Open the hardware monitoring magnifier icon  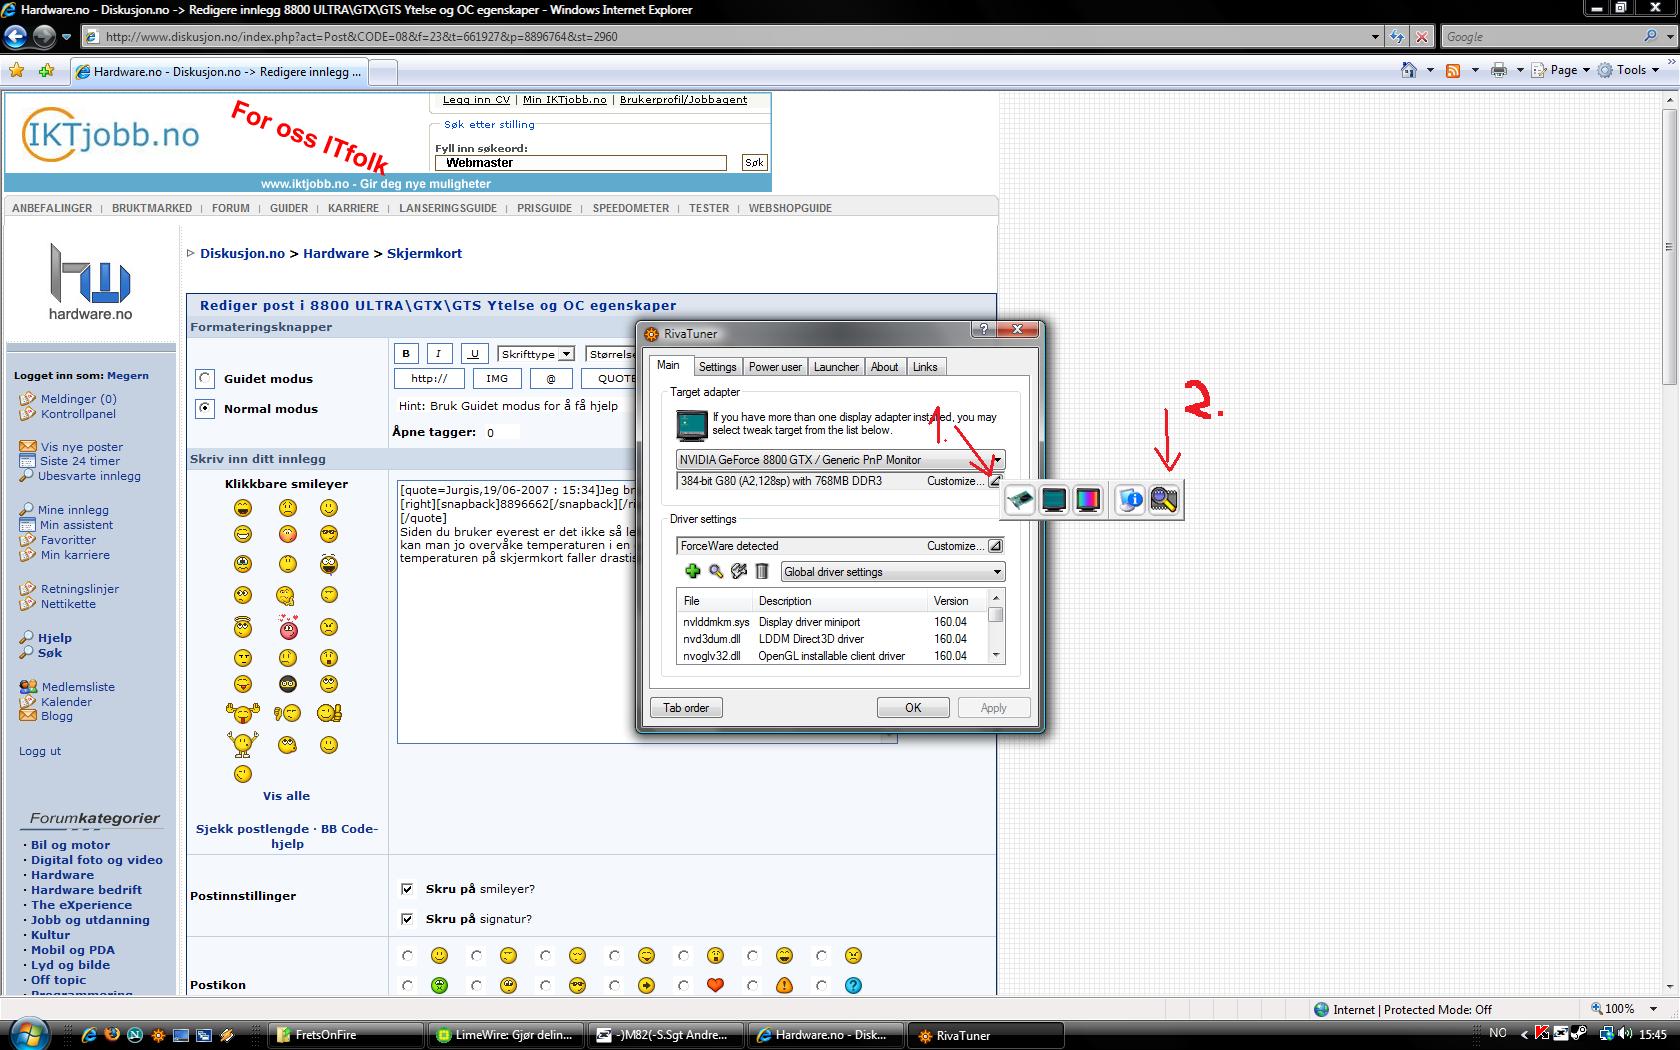(1164, 499)
